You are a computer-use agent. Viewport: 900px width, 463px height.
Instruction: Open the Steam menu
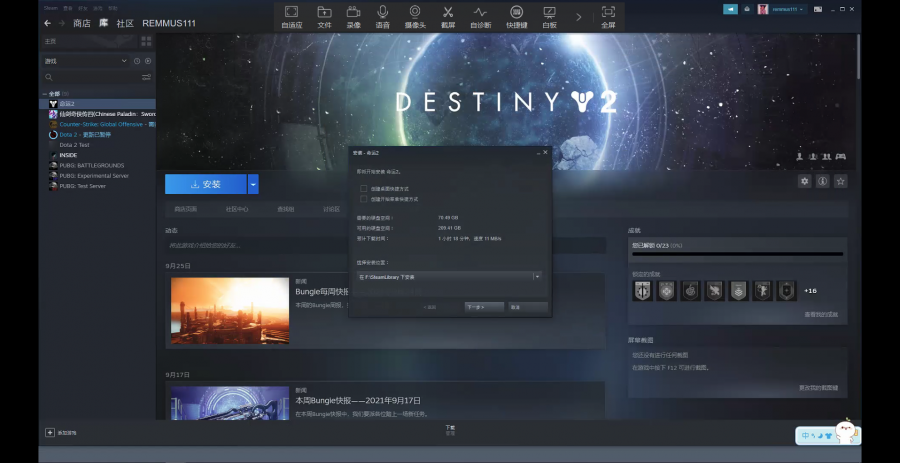click(x=51, y=8)
